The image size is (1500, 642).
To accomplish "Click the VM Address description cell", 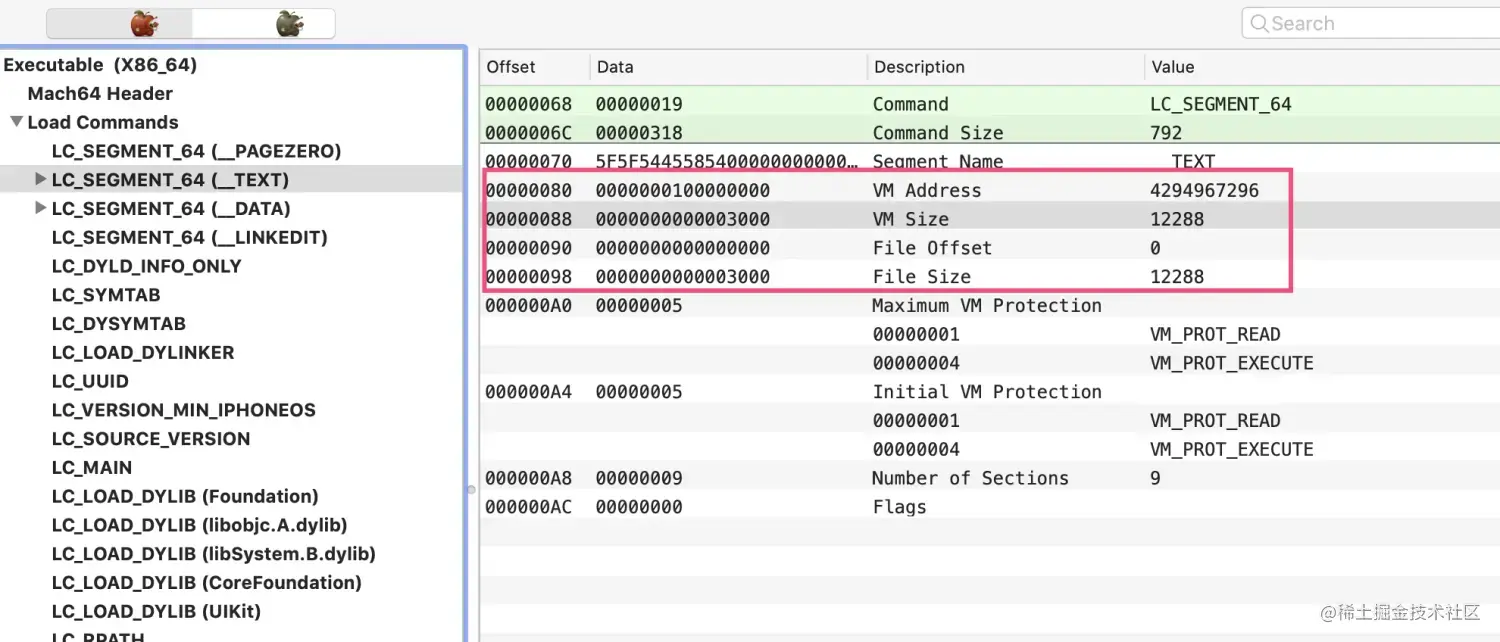I will (927, 190).
